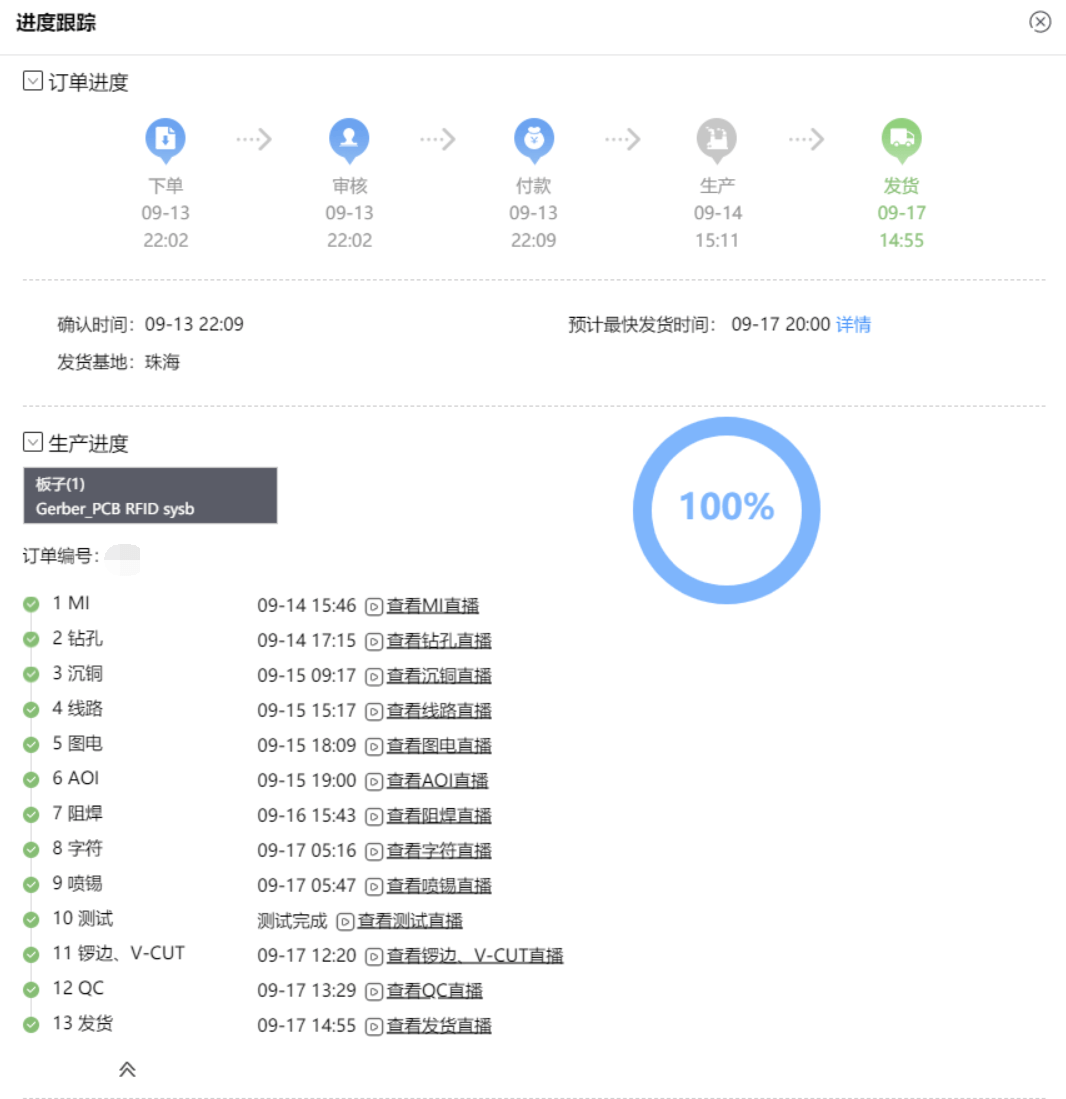Collapse the 生产进度 section
This screenshot has height=1099, width=1066.
(33, 442)
